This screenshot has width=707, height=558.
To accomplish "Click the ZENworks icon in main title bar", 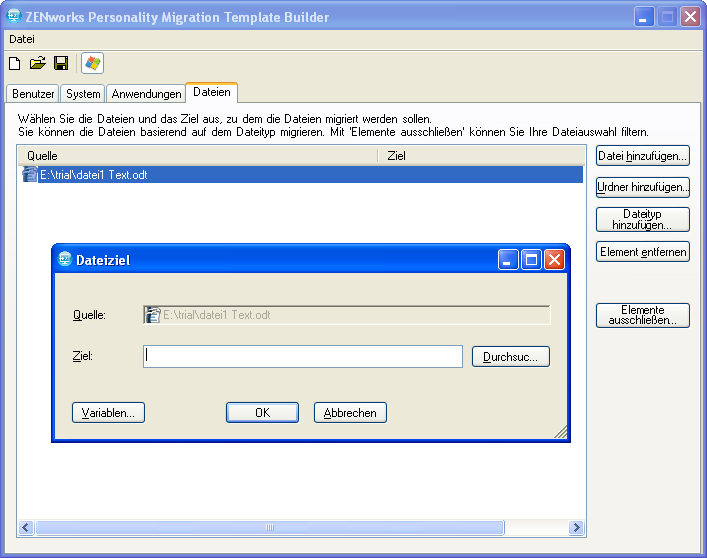I will coord(14,16).
